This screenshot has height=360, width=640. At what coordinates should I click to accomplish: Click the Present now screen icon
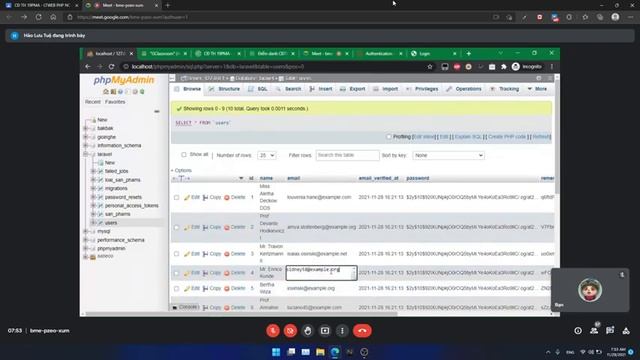pos(325,331)
